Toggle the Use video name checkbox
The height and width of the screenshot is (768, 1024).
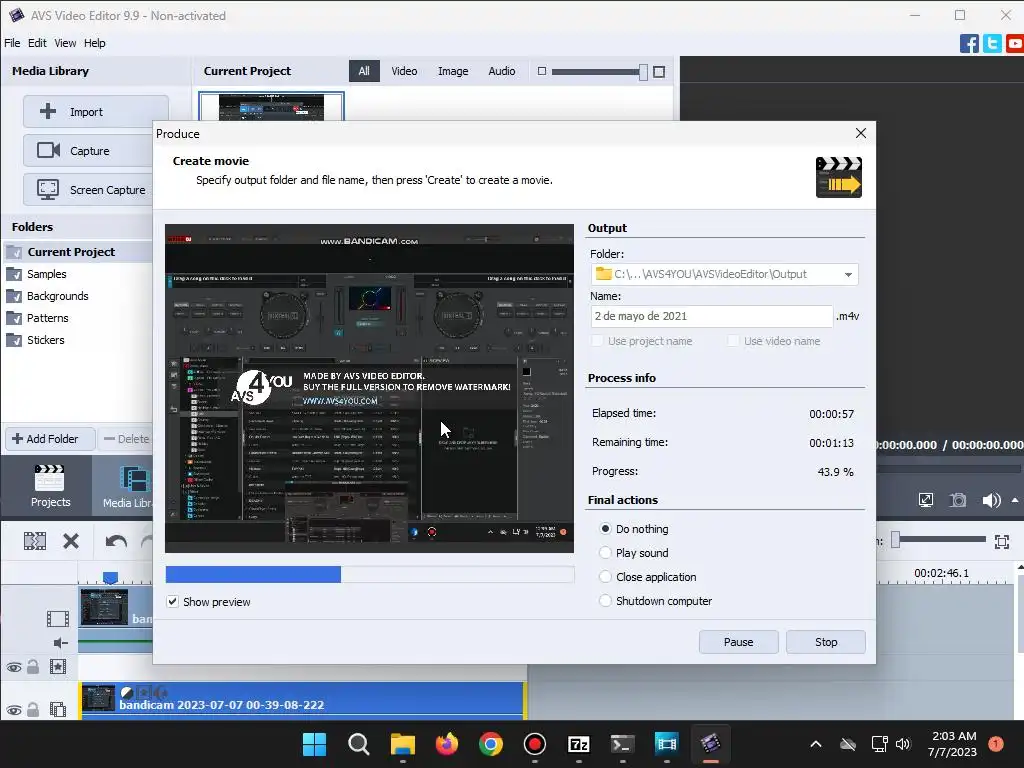coord(733,341)
